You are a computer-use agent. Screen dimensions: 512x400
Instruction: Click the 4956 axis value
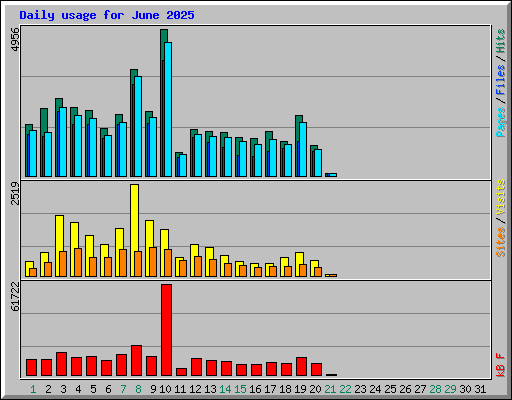pos(15,40)
